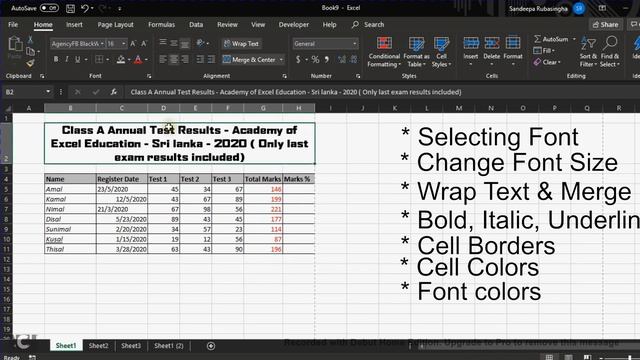
Task: Switch to Insert ribbon tab
Action: (x=74, y=24)
